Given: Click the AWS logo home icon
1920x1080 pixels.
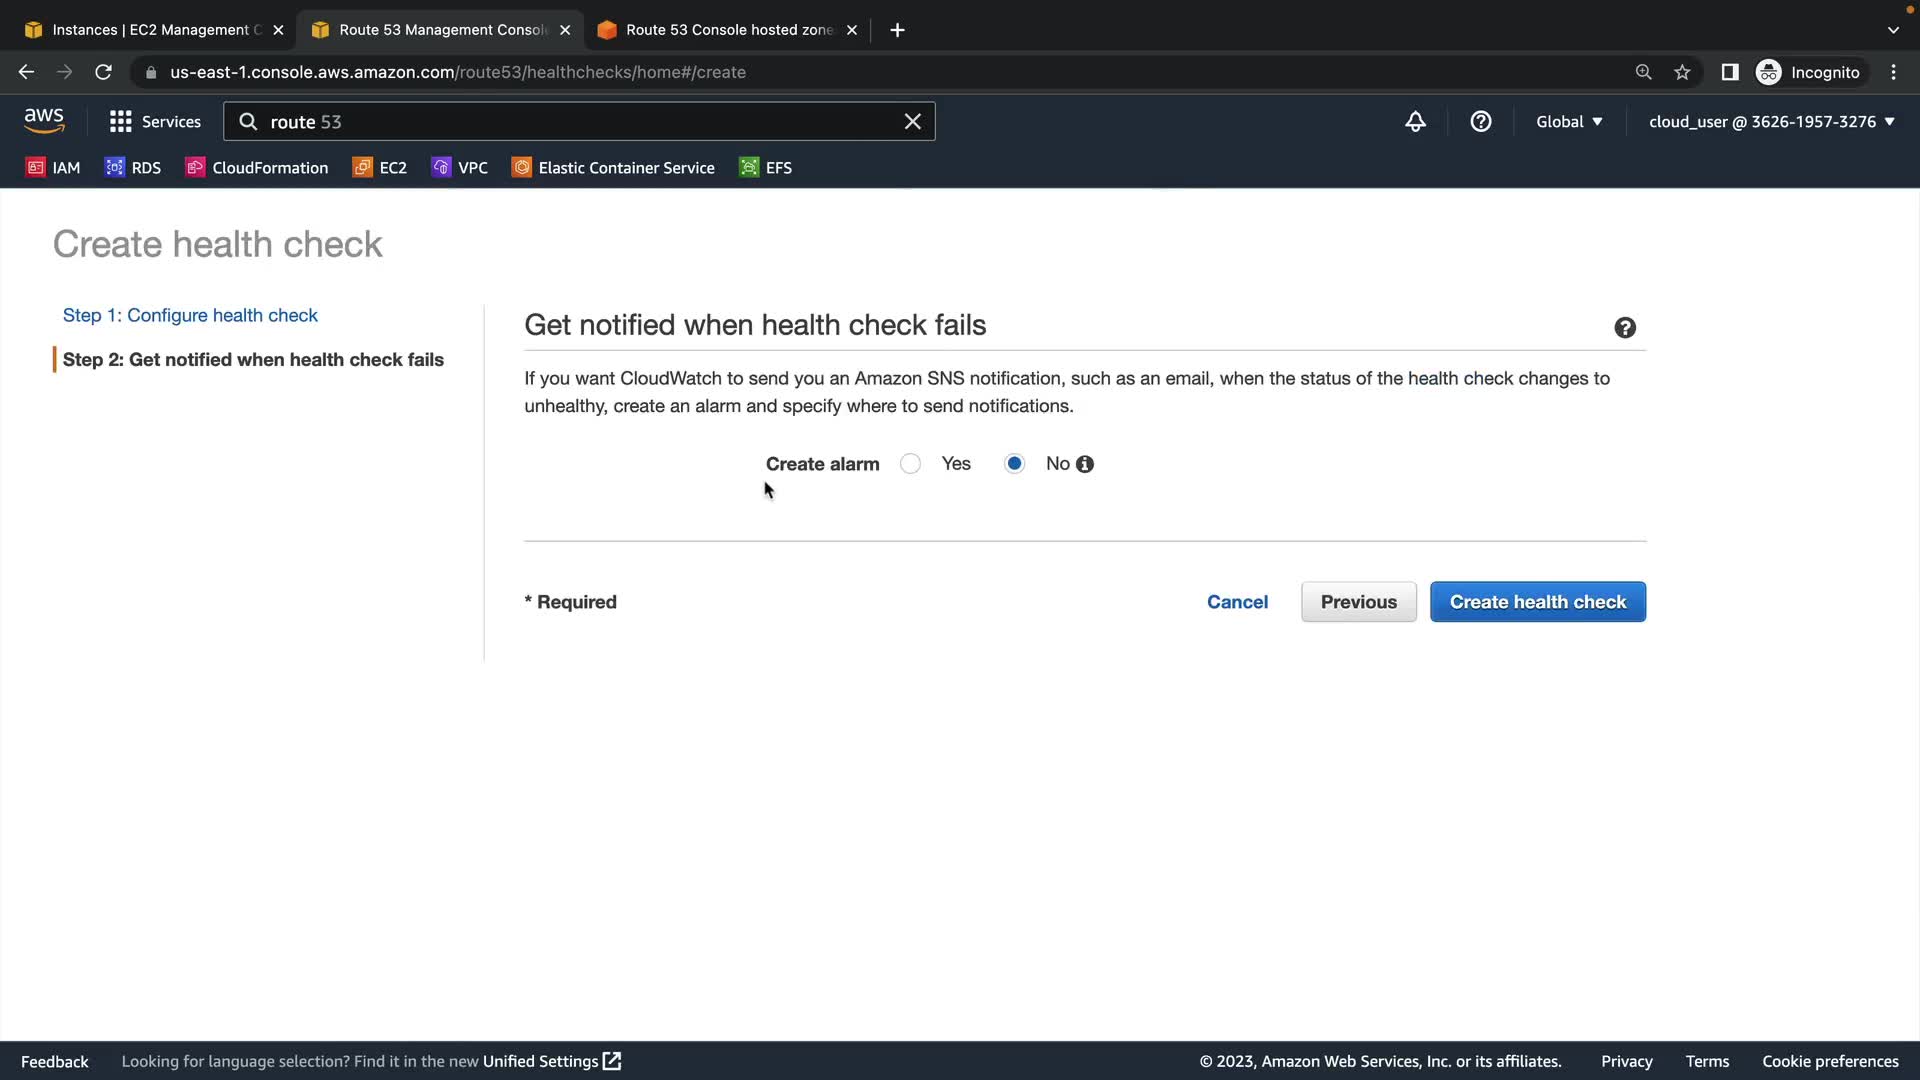Looking at the screenshot, I should 44,121.
